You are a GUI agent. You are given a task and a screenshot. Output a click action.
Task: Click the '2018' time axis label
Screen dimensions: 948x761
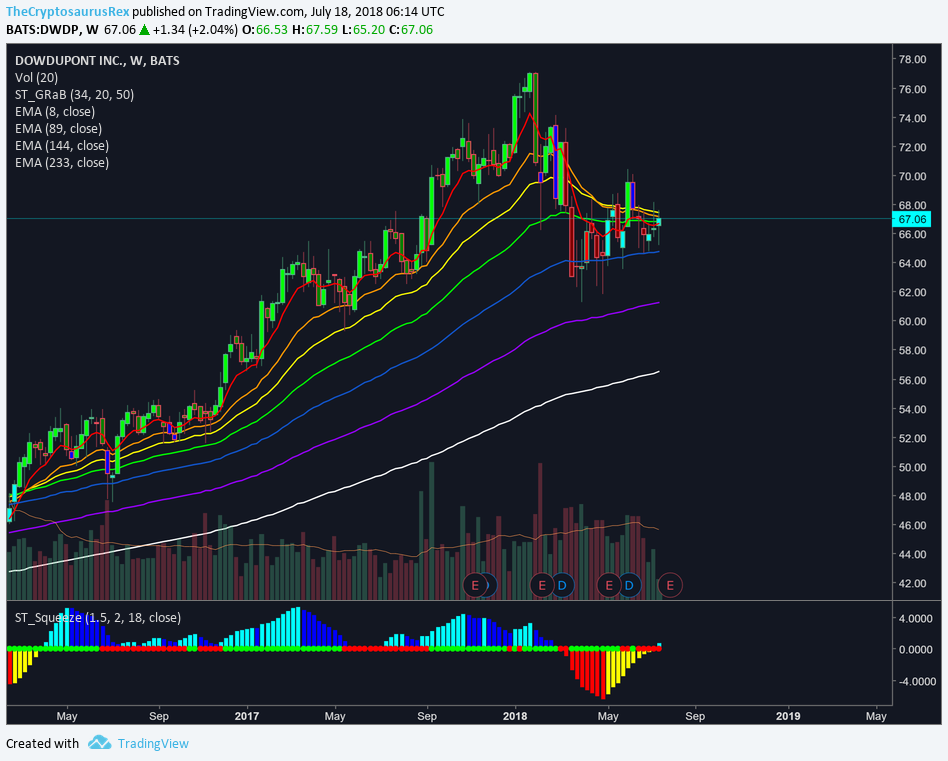click(515, 716)
